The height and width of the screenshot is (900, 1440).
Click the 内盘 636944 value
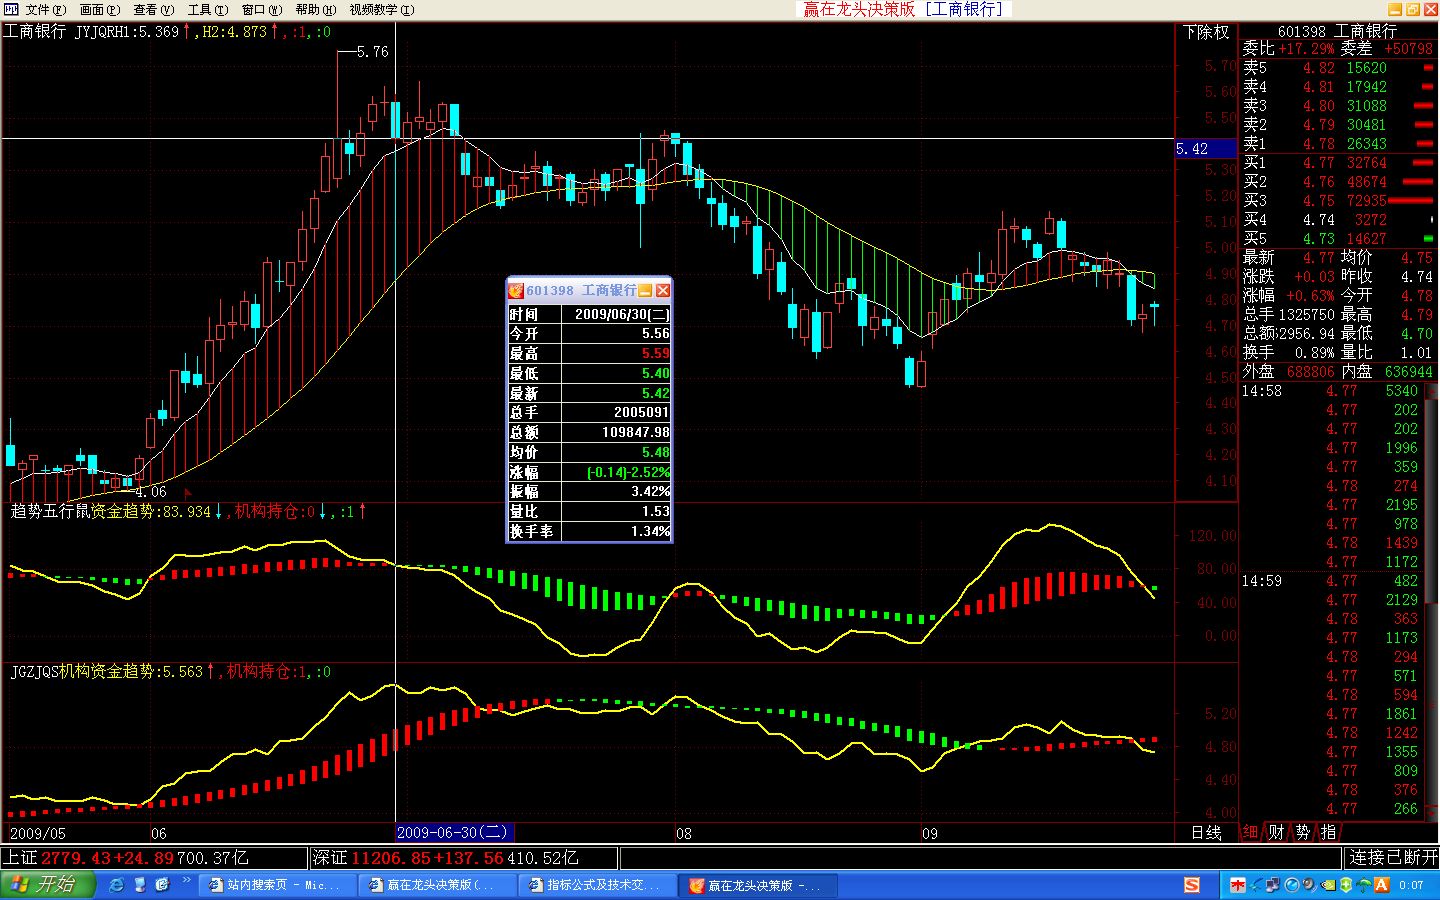(1408, 372)
